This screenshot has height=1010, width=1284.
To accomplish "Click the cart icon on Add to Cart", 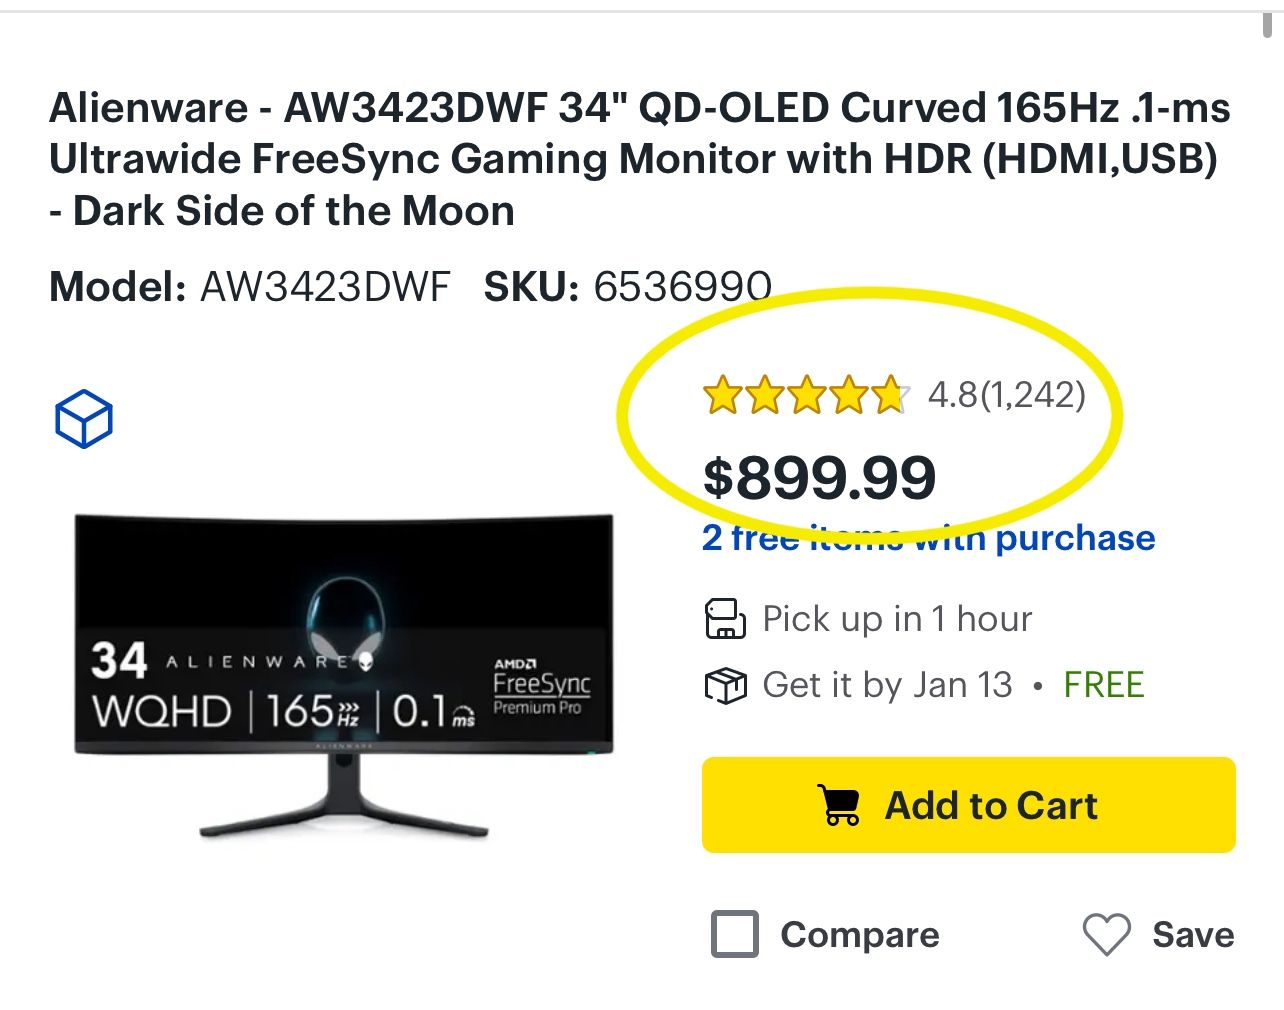I will (x=838, y=805).
